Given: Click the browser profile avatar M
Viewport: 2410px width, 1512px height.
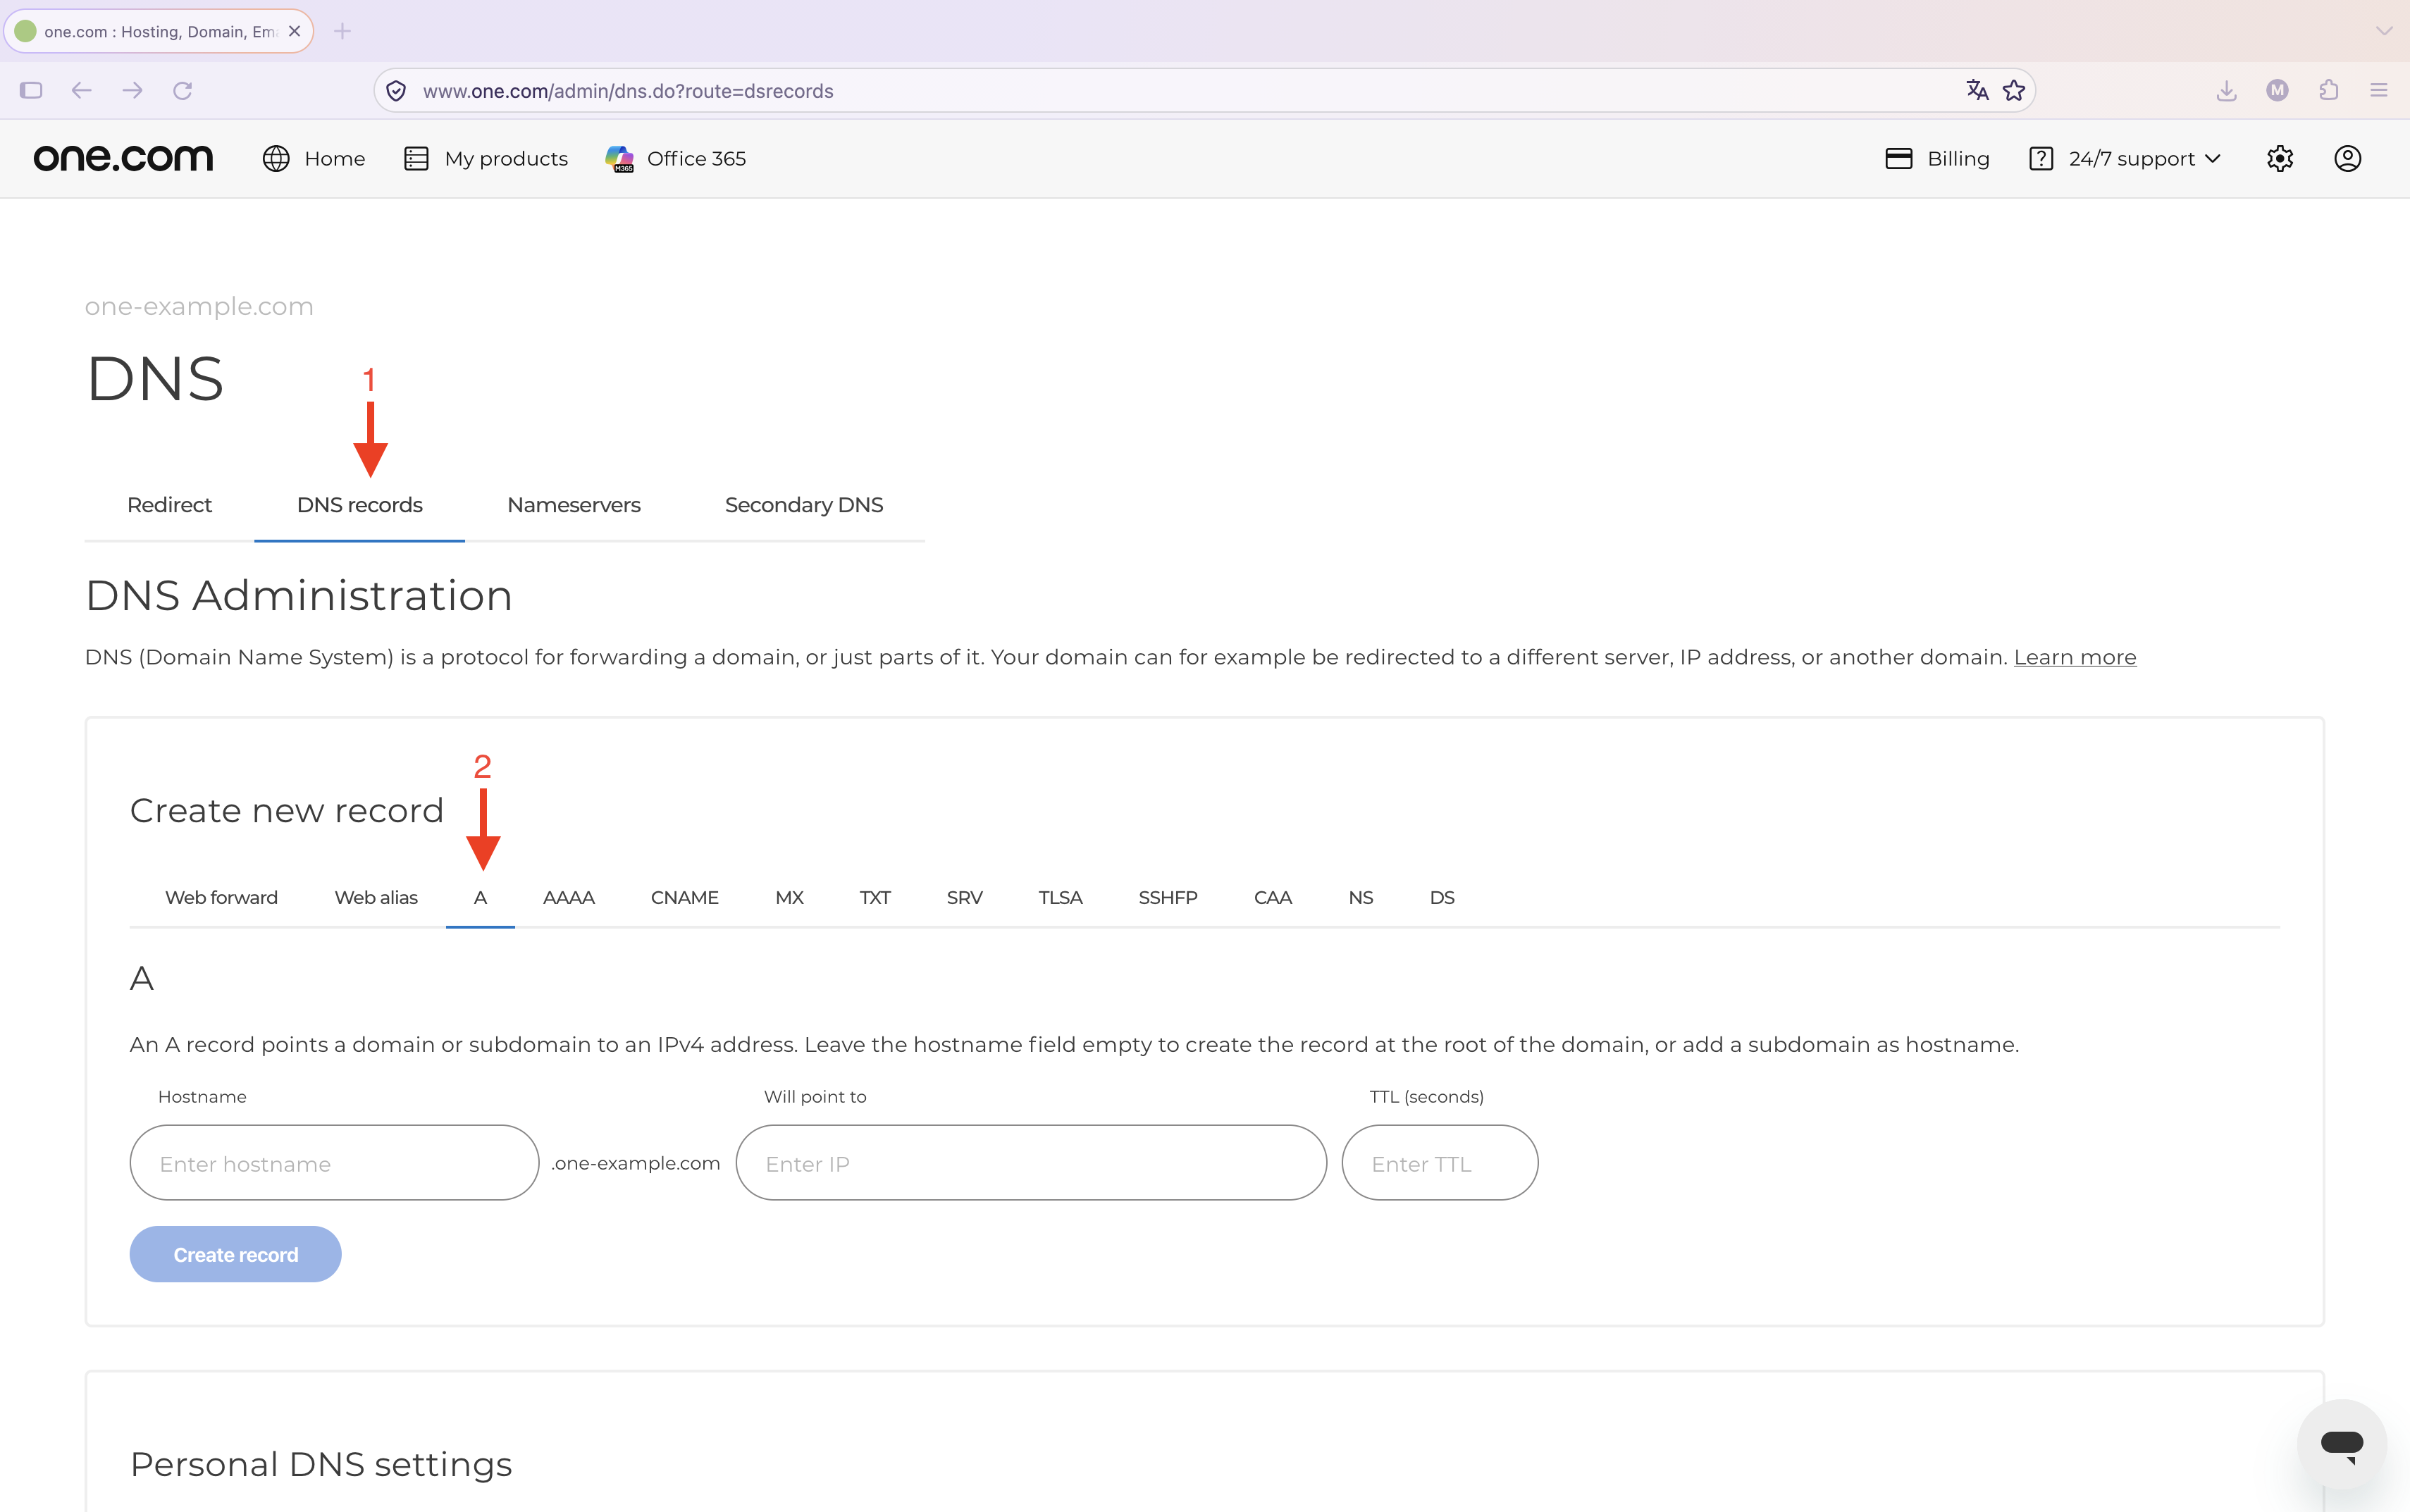Looking at the screenshot, I should pos(2277,90).
